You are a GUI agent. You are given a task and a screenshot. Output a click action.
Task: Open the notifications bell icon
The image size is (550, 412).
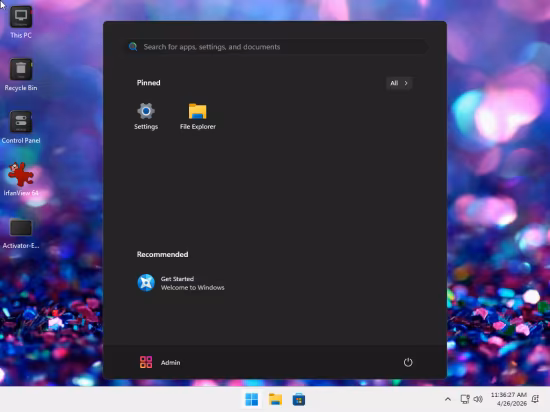point(535,399)
